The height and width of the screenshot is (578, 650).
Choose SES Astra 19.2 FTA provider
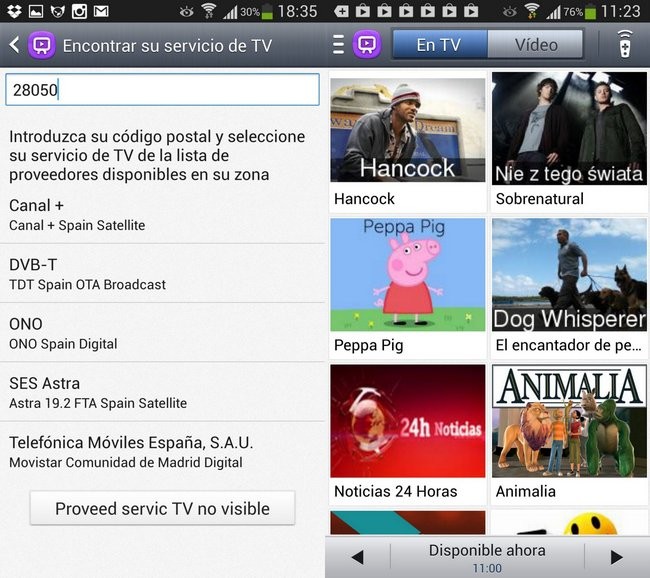[x=162, y=392]
